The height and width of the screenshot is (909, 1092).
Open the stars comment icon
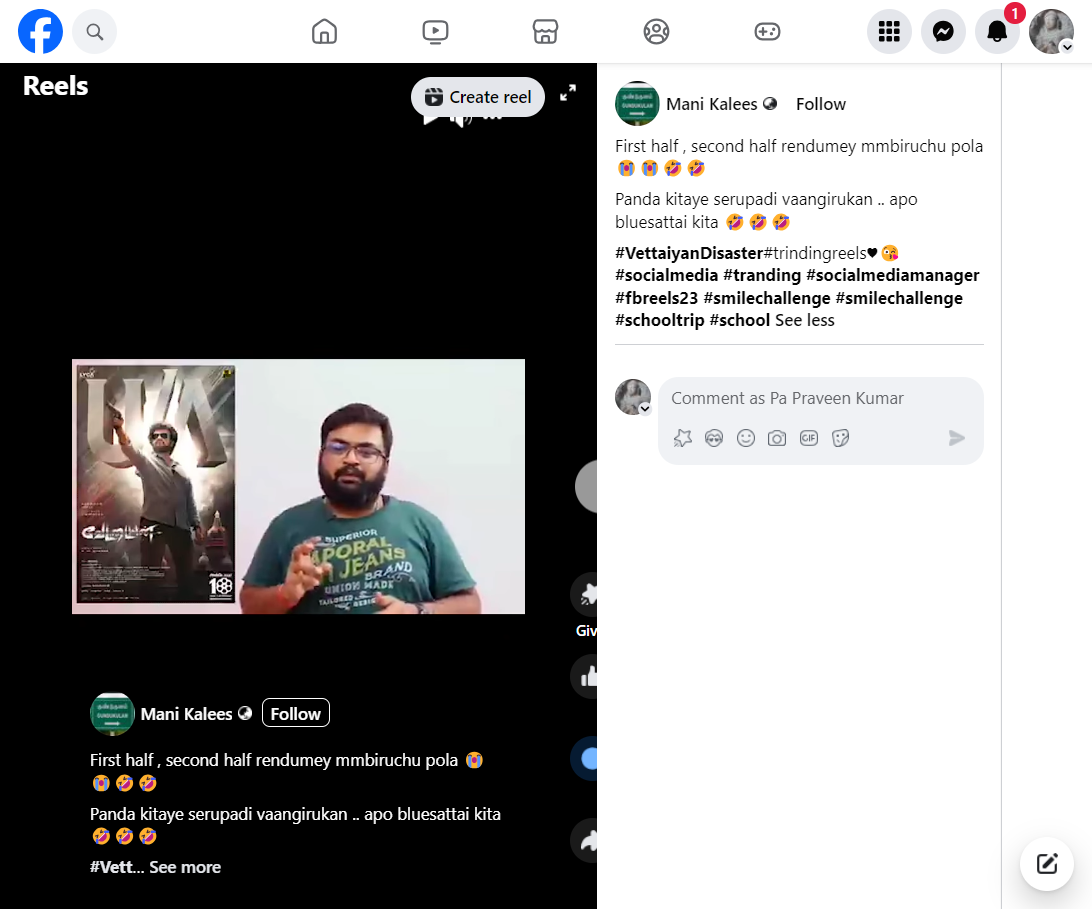point(682,438)
